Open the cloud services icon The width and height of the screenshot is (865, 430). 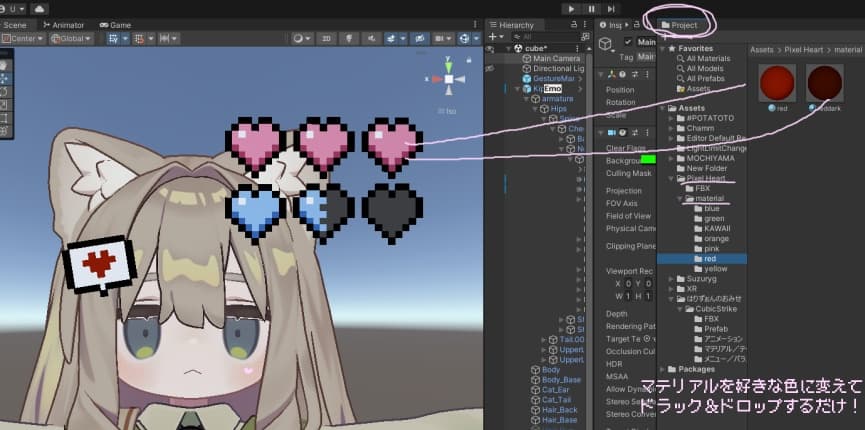click(x=39, y=9)
